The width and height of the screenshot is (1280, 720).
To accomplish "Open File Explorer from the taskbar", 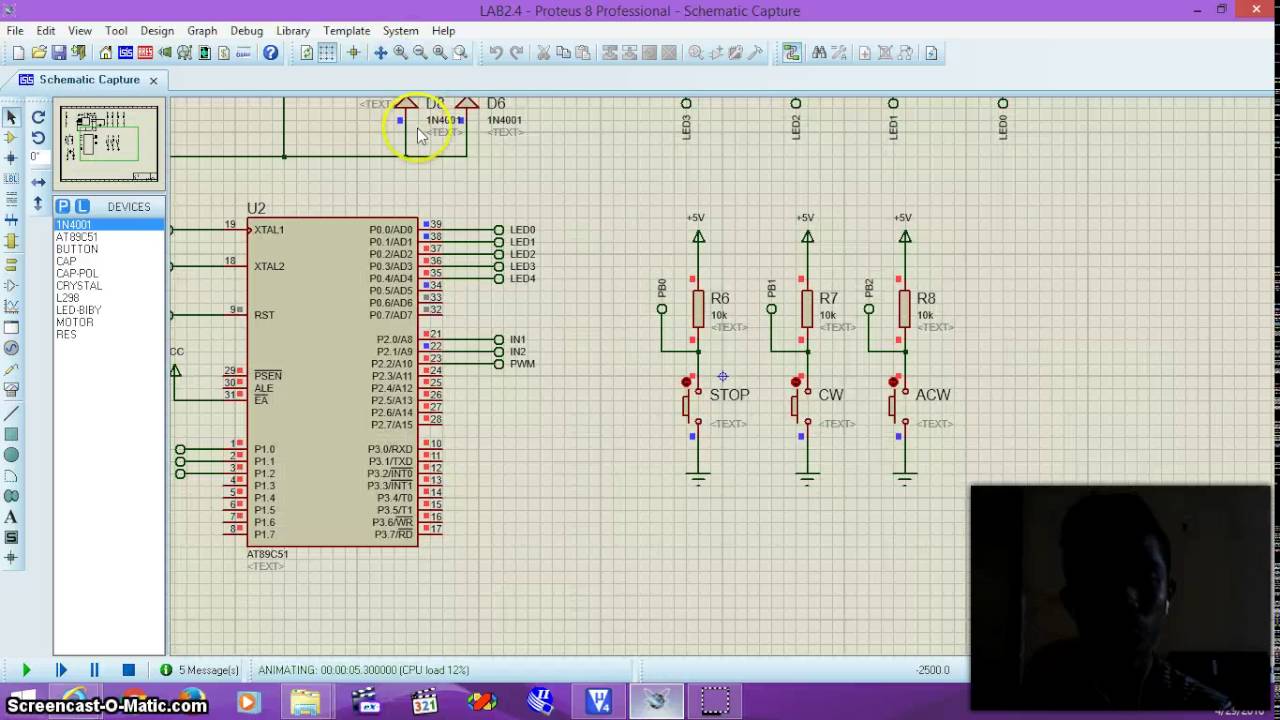I will [304, 702].
